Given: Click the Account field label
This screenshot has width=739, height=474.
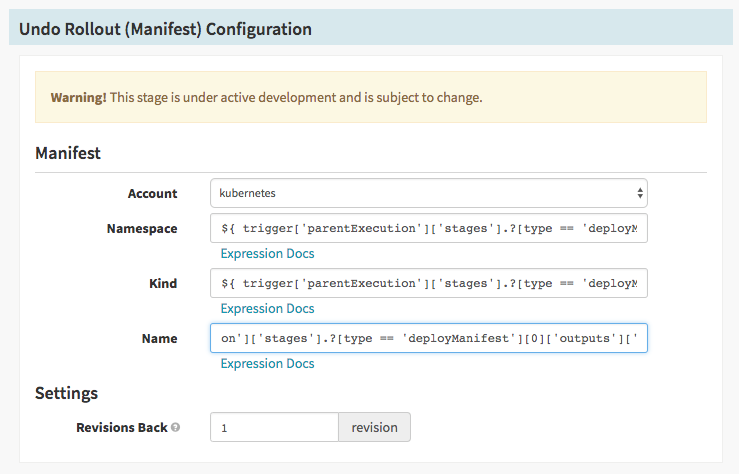Looking at the screenshot, I should 152,193.
